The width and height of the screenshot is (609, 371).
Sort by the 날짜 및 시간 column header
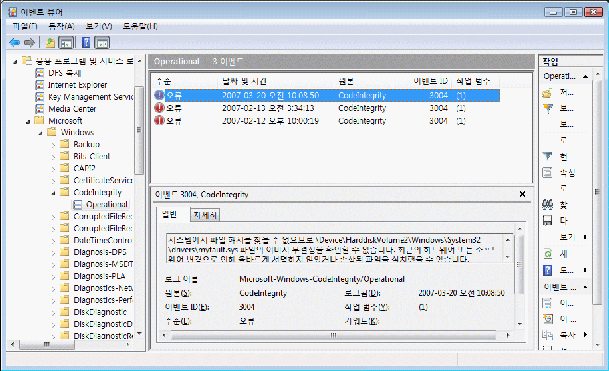pos(244,81)
